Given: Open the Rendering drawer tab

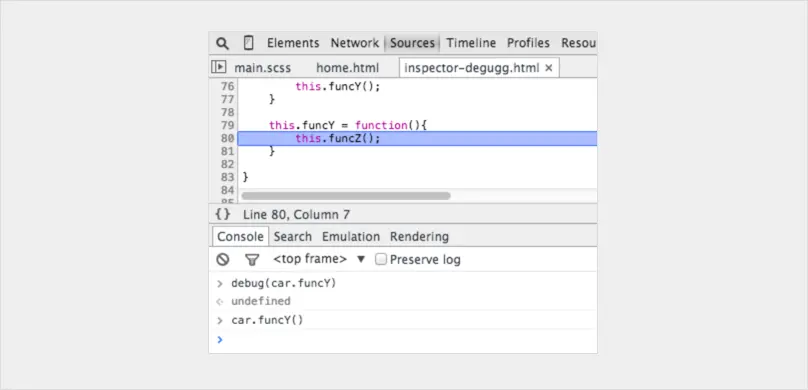Looking at the screenshot, I should [419, 236].
